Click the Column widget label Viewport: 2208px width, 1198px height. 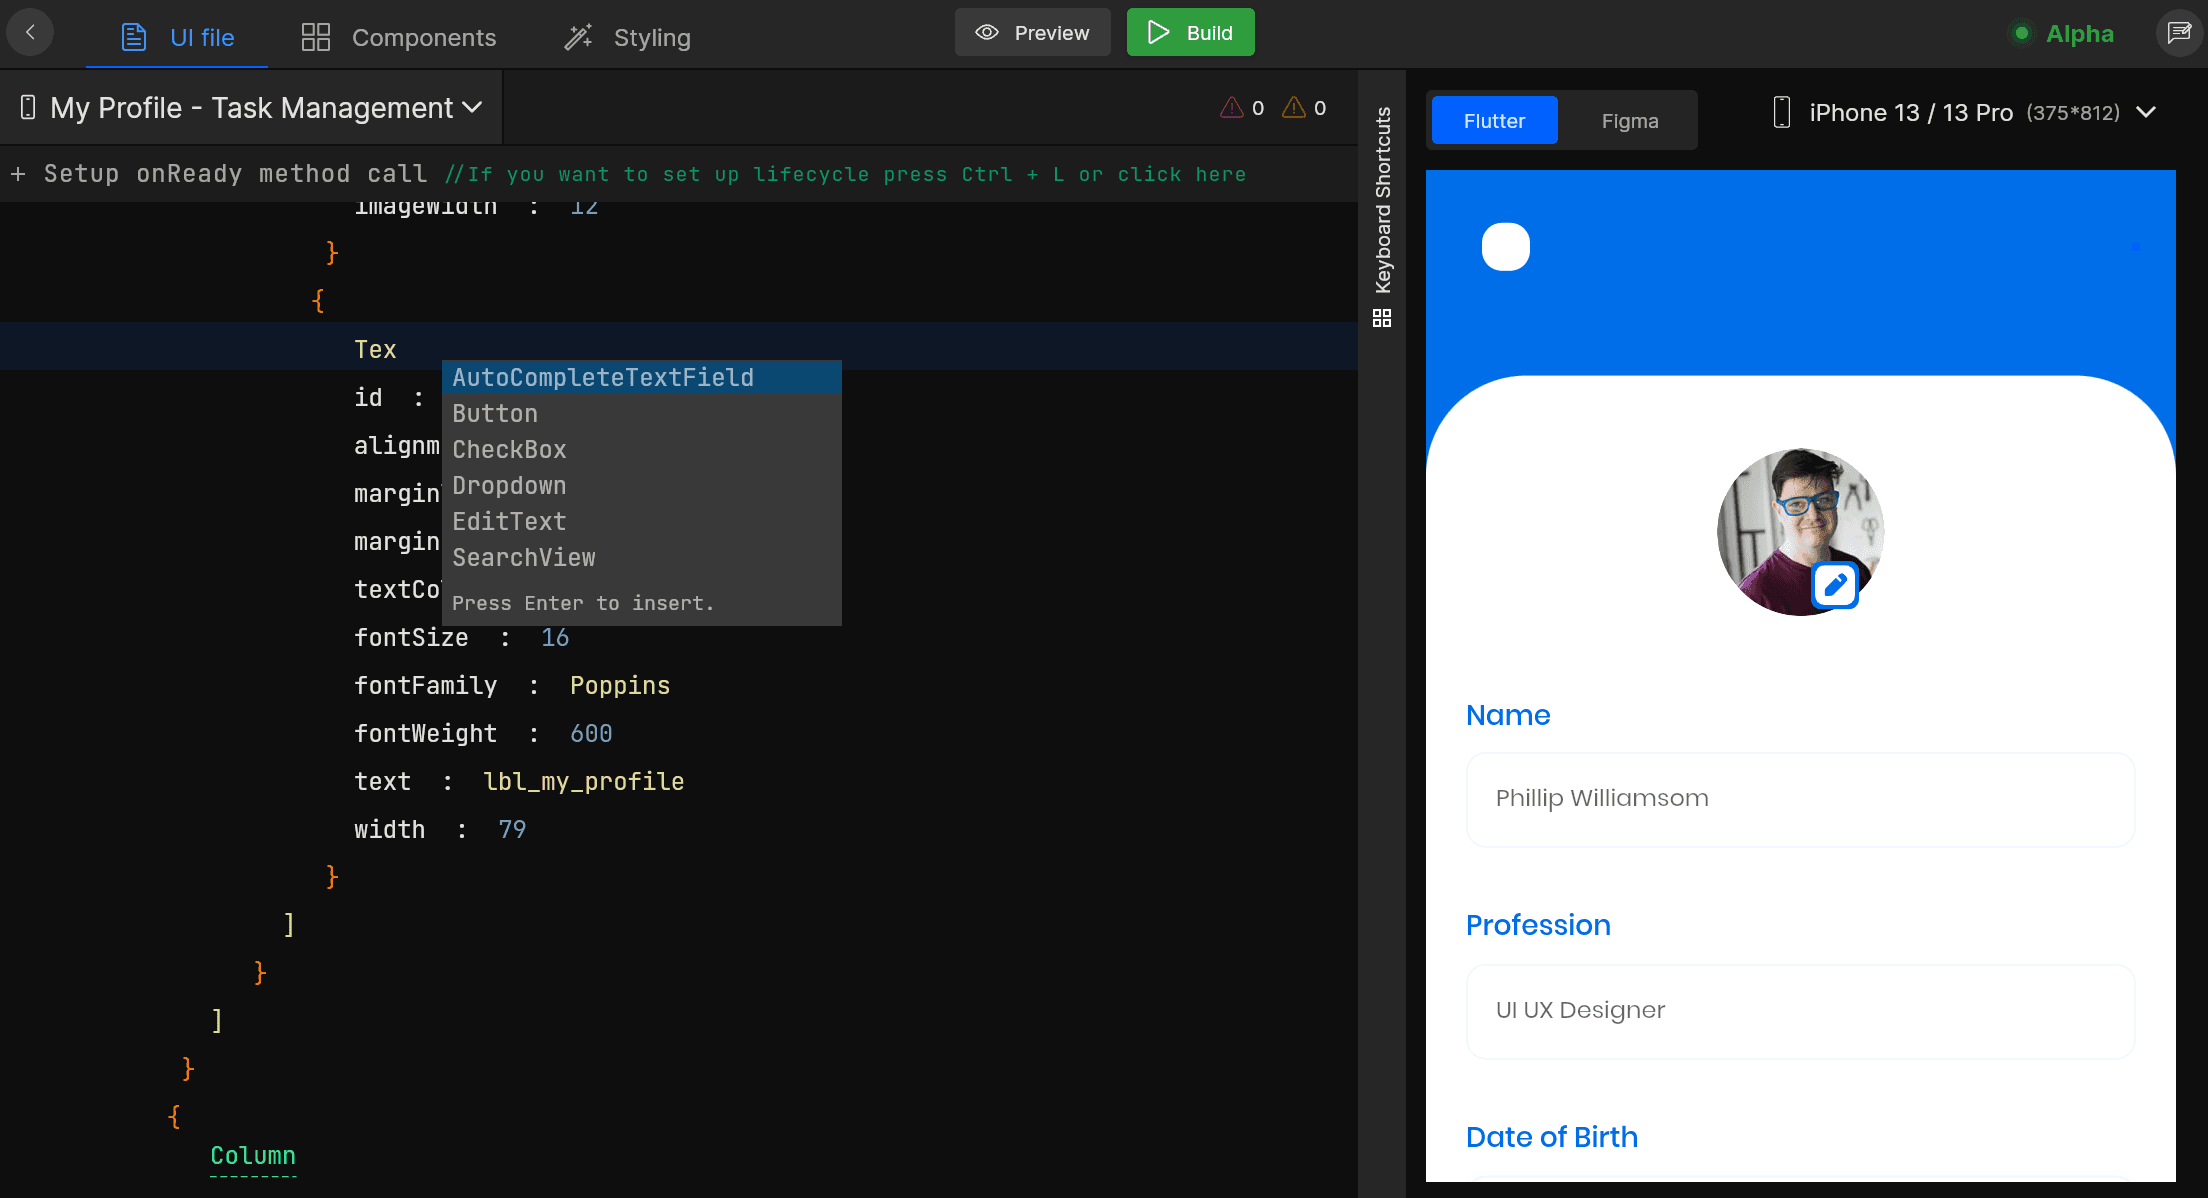(x=253, y=1156)
